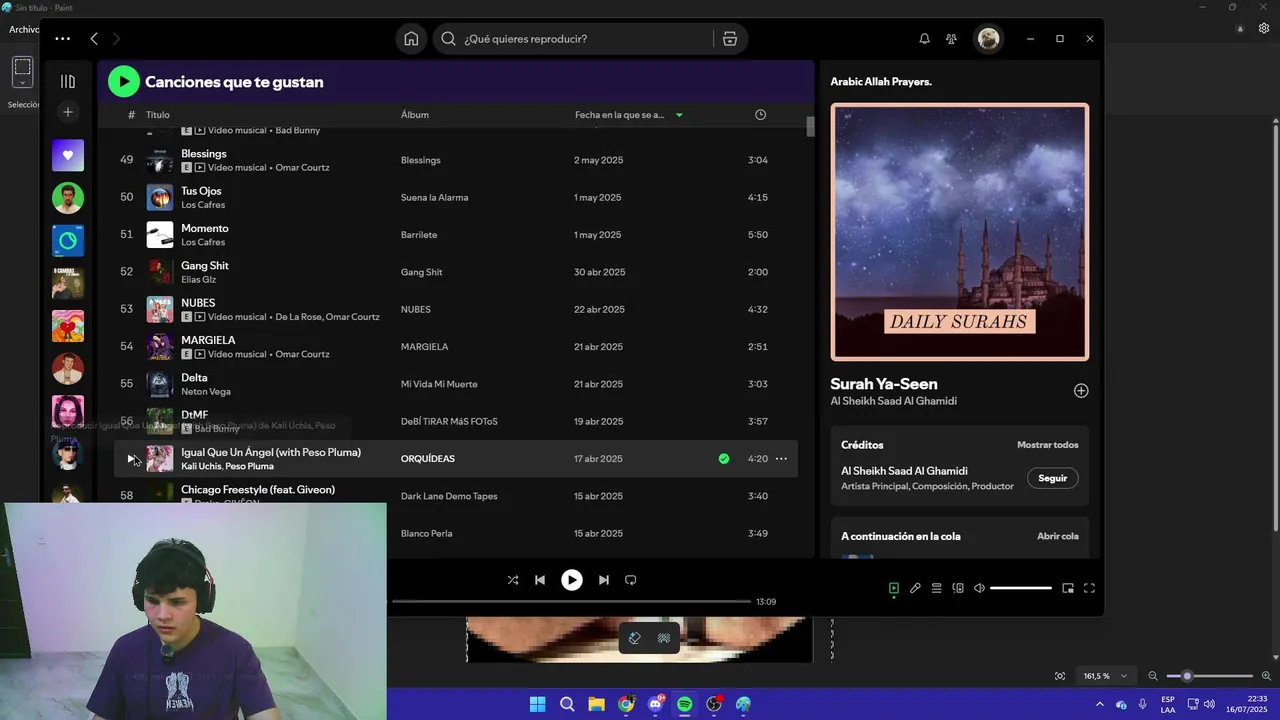The height and width of the screenshot is (720, 1280).
Task: Play the Canciones que te gustan playlist
Action: pyautogui.click(x=124, y=82)
